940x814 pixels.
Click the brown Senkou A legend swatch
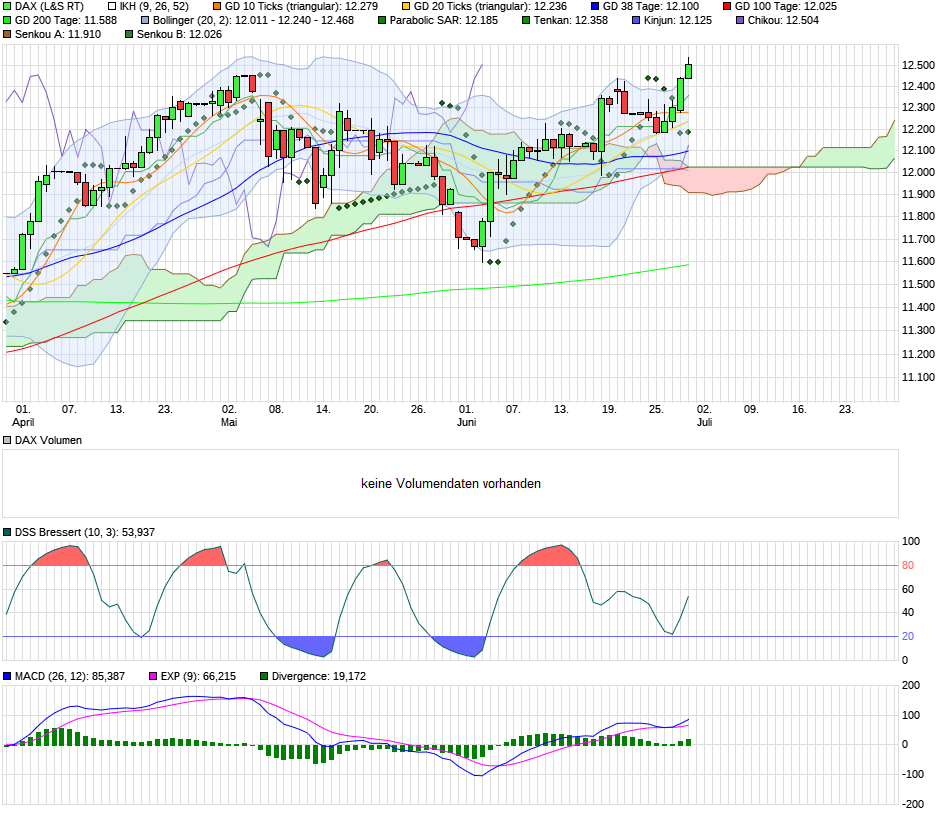click(7, 35)
